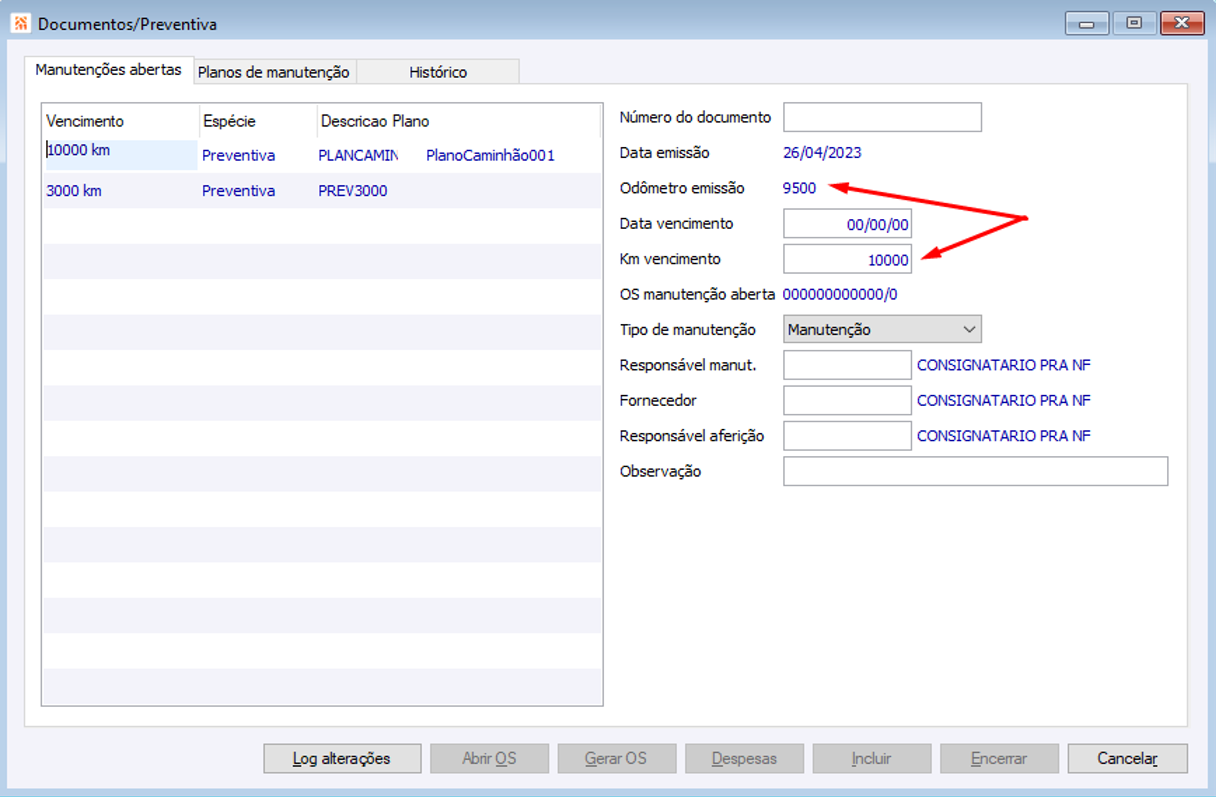Click the PlanoCaminhão001 description cell
This screenshot has width=1216, height=797.
(490, 155)
